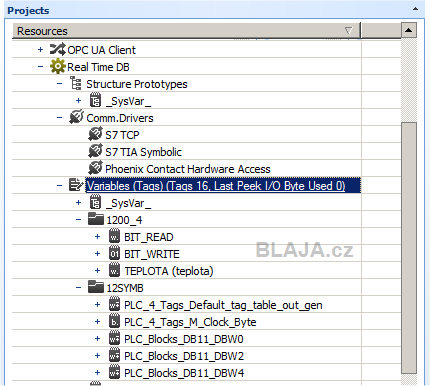The image size is (430, 386).
Task: Expand _SysVar_ under Structure Prototypes
Action: [x=78, y=100]
